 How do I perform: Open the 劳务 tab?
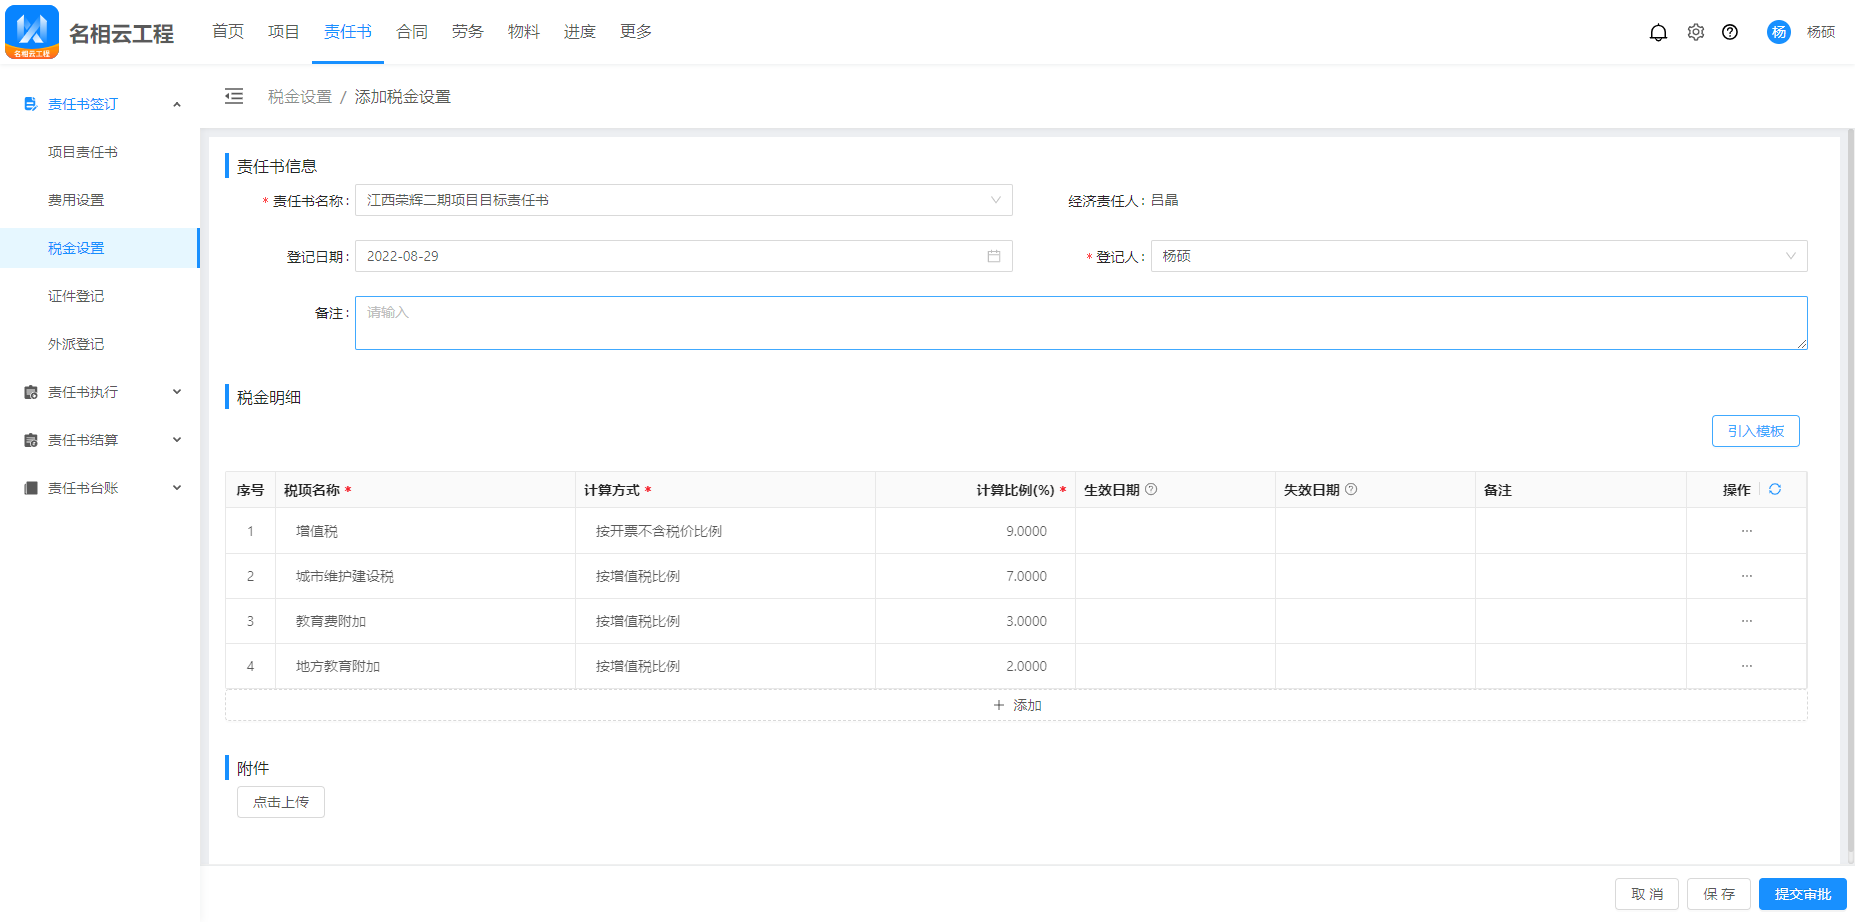[x=468, y=32]
